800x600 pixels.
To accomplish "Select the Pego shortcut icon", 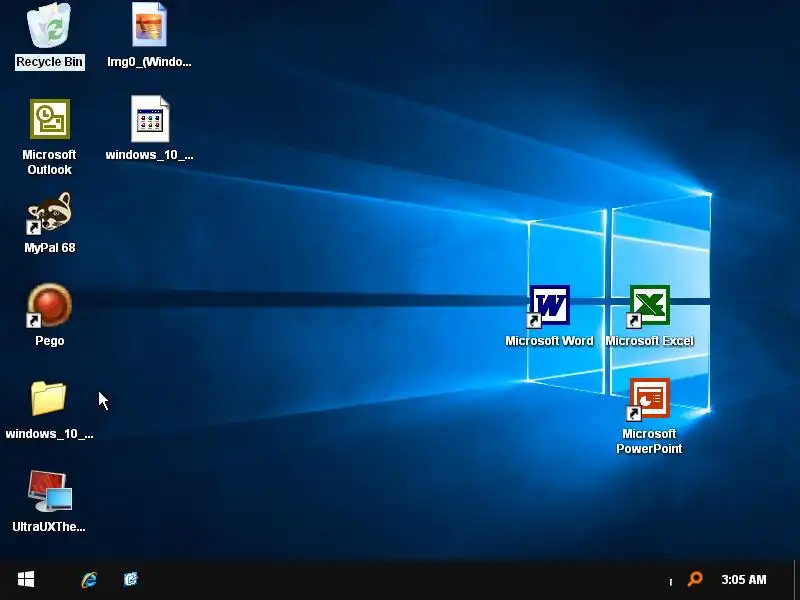I will pos(49,305).
